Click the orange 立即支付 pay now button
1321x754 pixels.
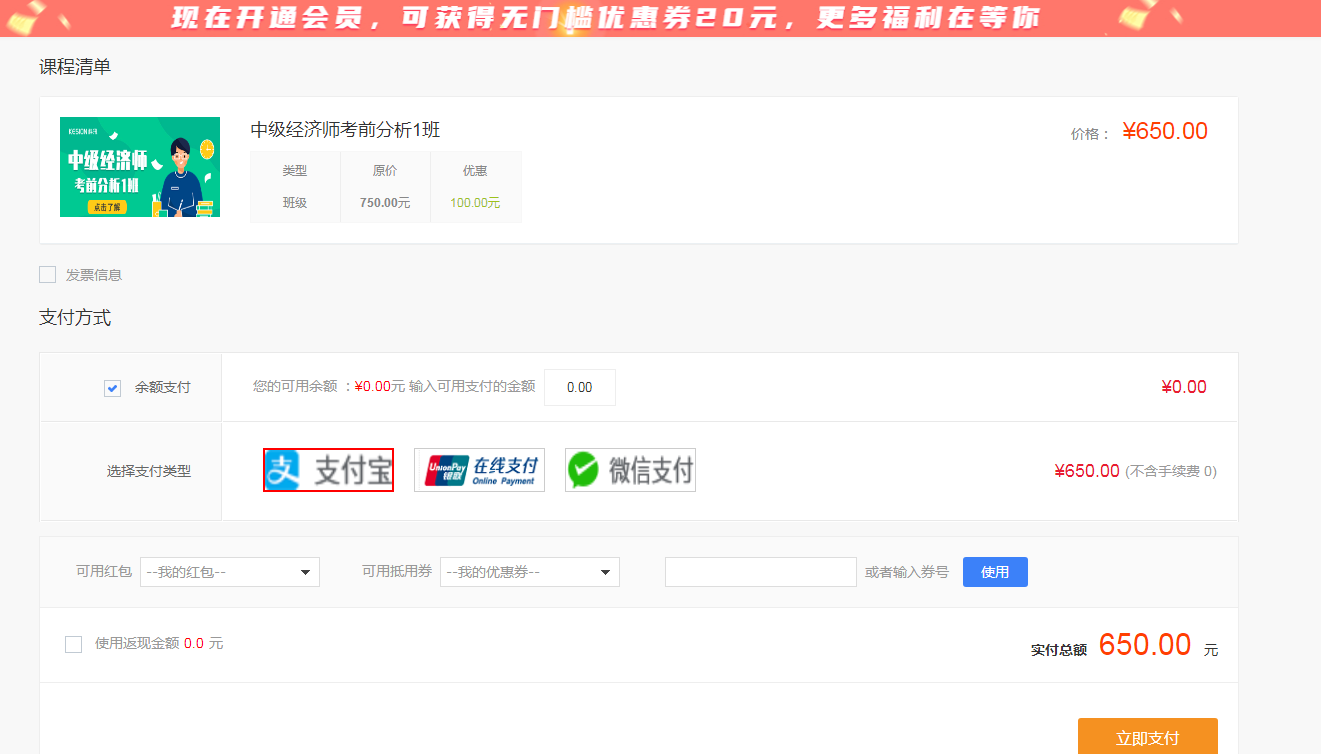1147,738
